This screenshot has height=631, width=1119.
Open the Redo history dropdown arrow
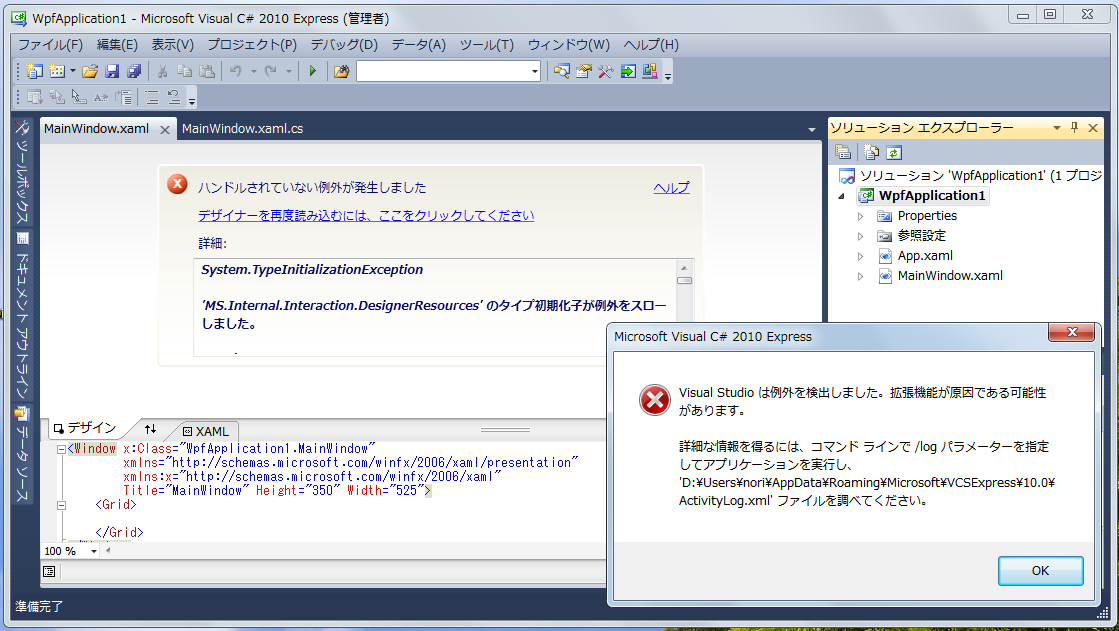(288, 71)
